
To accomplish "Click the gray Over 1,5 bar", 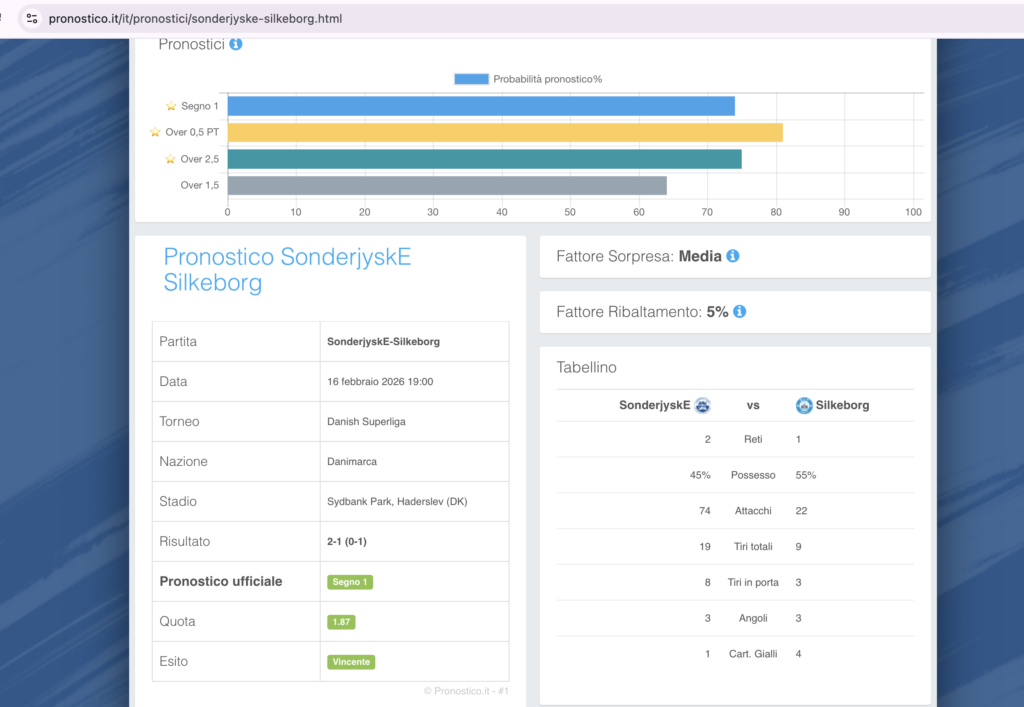I will [446, 185].
